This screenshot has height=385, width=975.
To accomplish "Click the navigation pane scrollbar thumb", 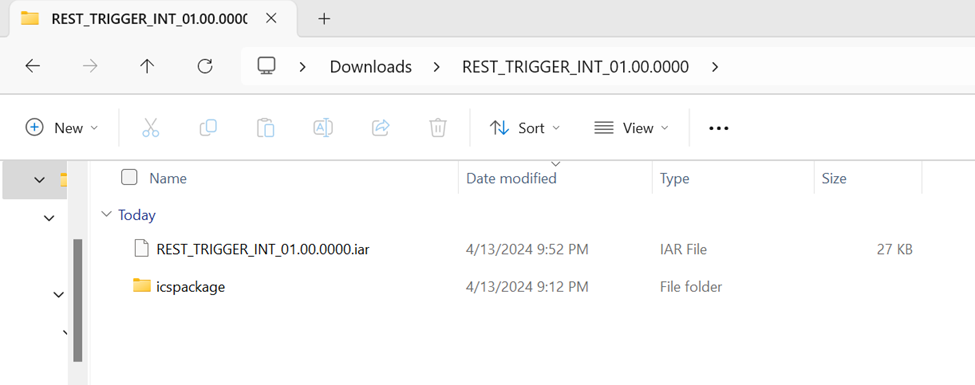I will [x=78, y=300].
